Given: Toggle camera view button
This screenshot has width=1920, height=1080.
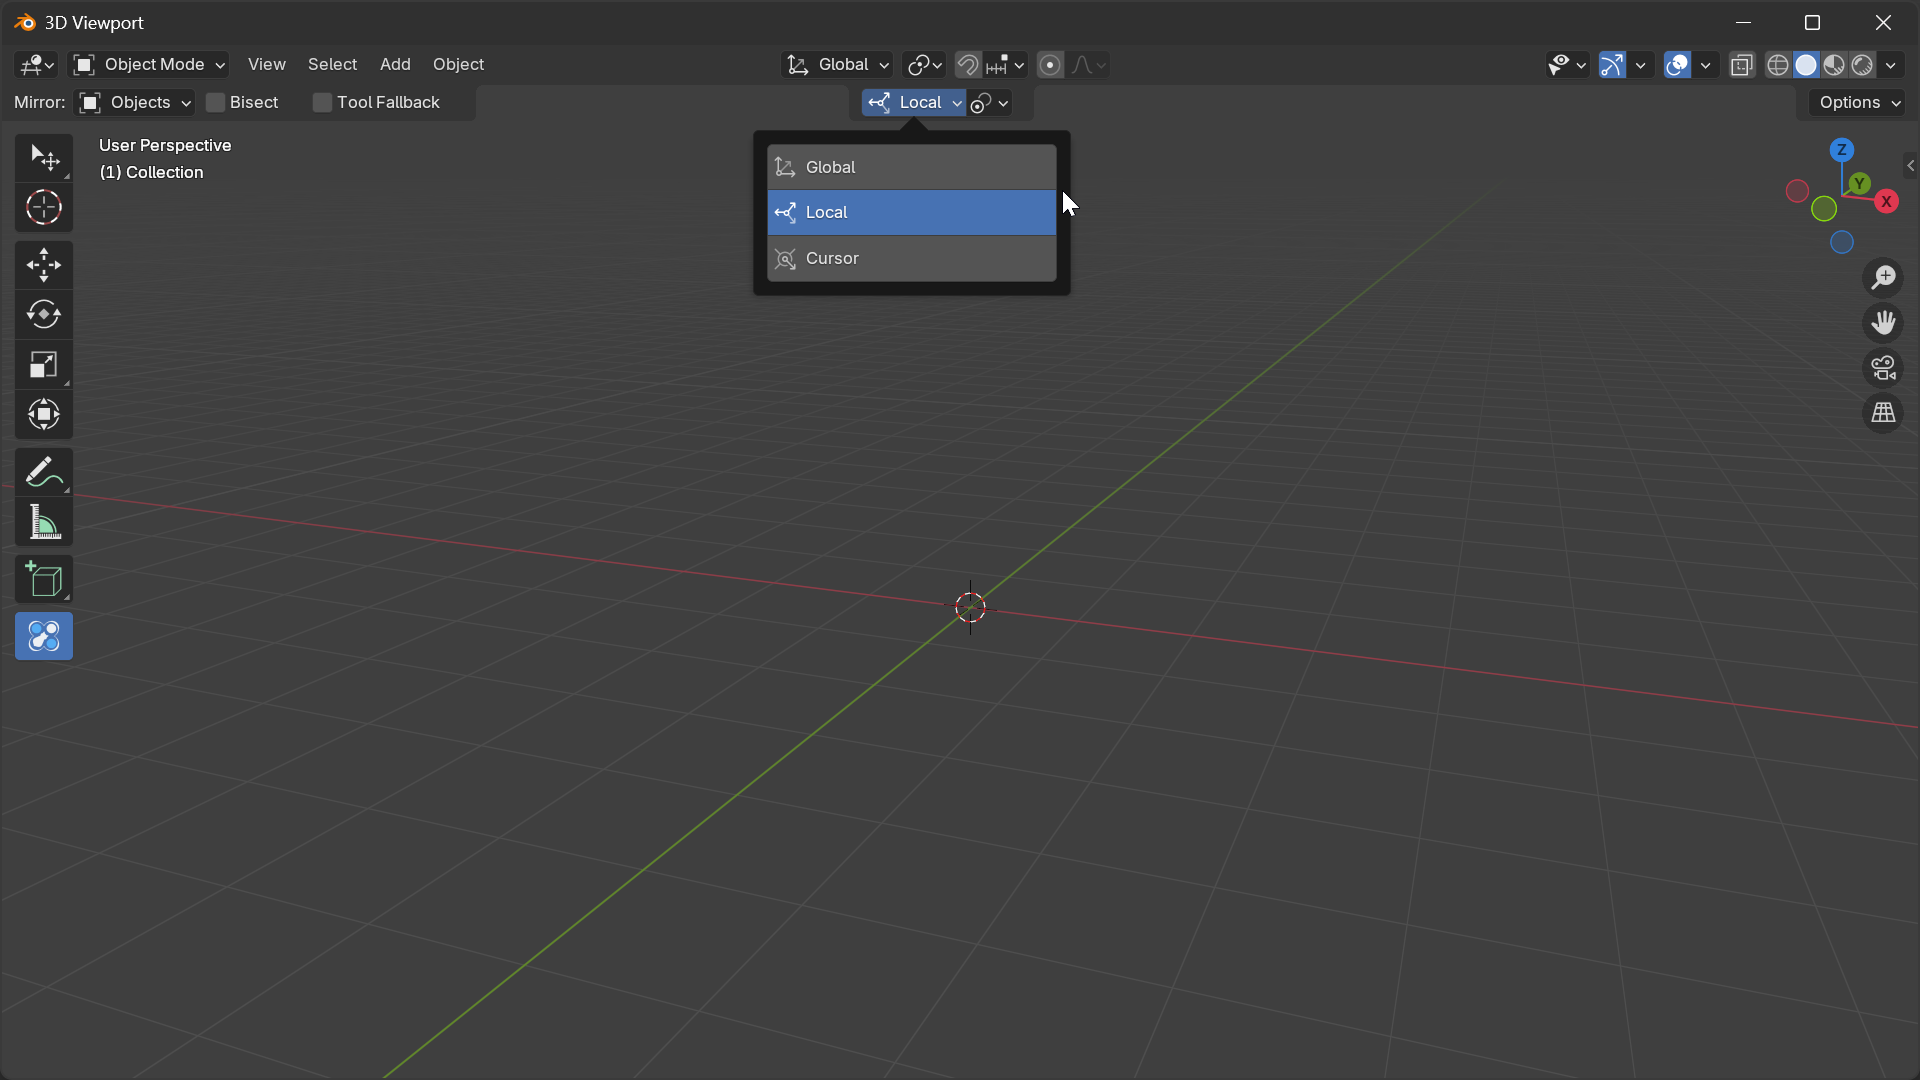Looking at the screenshot, I should pyautogui.click(x=1883, y=368).
